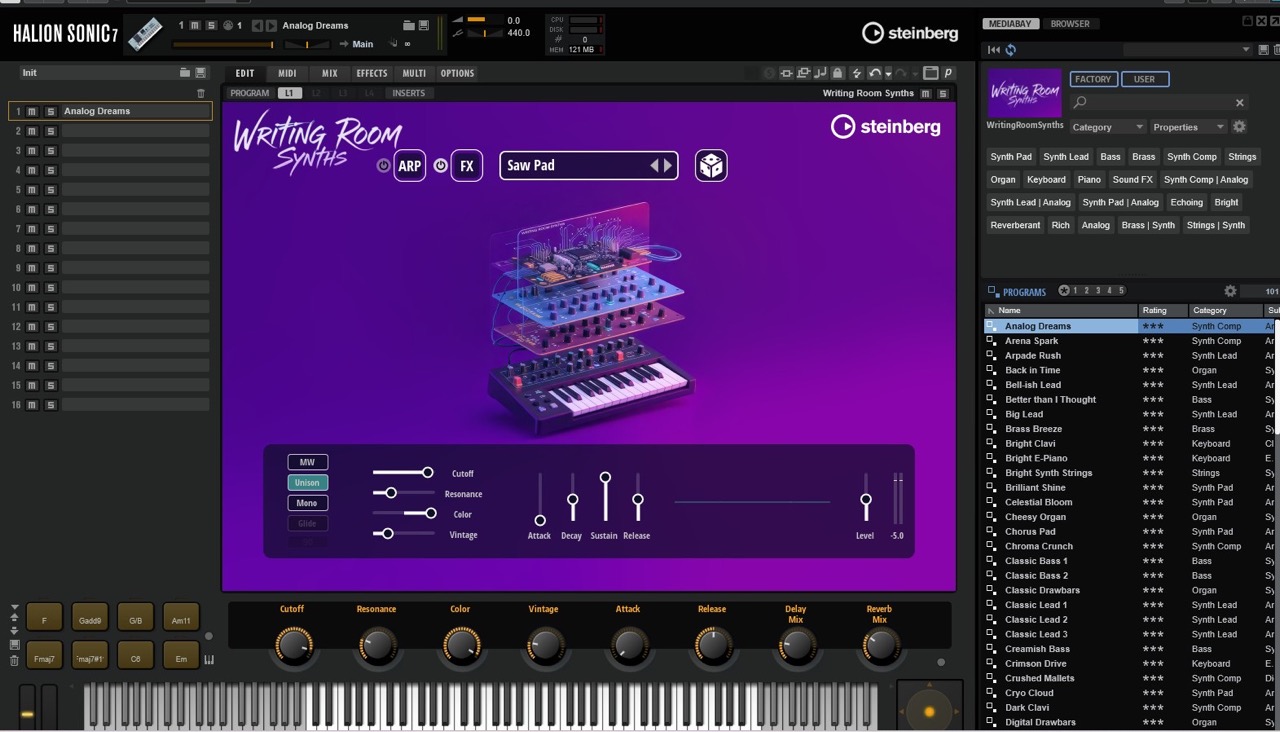Viewport: 1280px width, 732px height.
Task: Mute slot 1 Analog Dreams
Action: (32, 112)
